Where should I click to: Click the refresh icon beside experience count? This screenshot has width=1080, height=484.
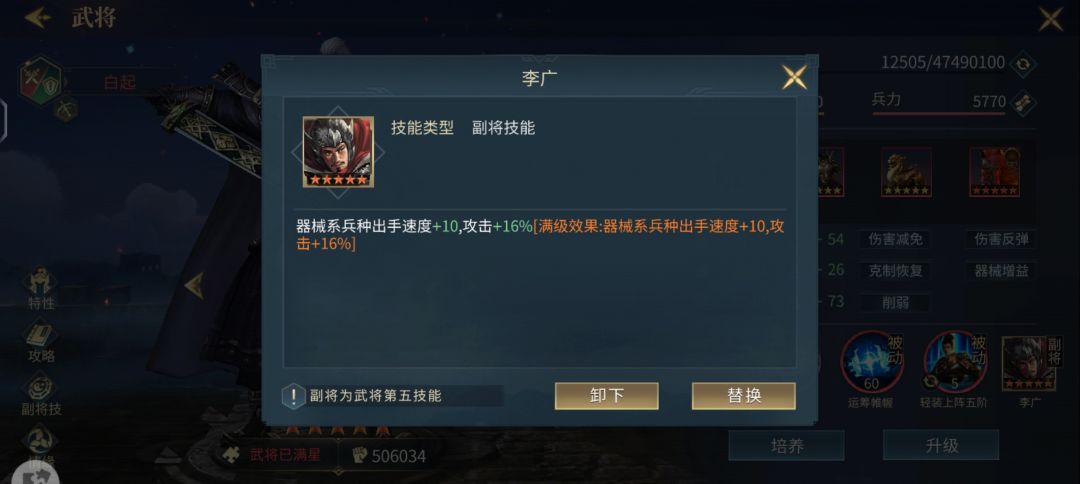click(1023, 63)
